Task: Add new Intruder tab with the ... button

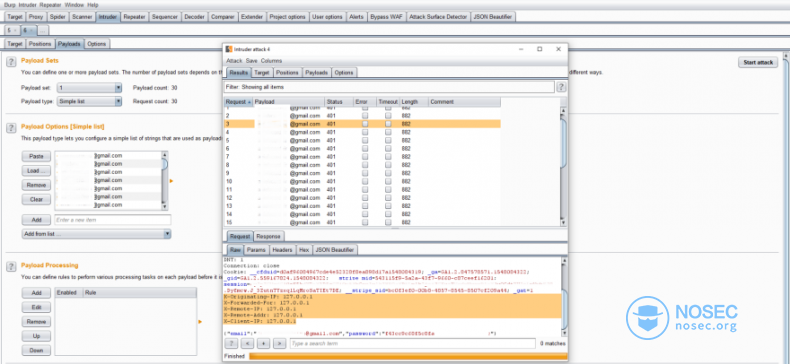Action: click(43, 30)
